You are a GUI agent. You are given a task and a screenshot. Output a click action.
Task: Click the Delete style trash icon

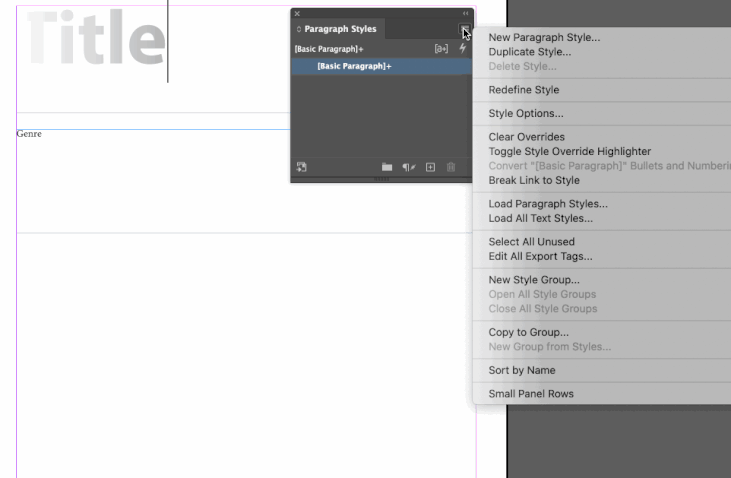click(451, 167)
